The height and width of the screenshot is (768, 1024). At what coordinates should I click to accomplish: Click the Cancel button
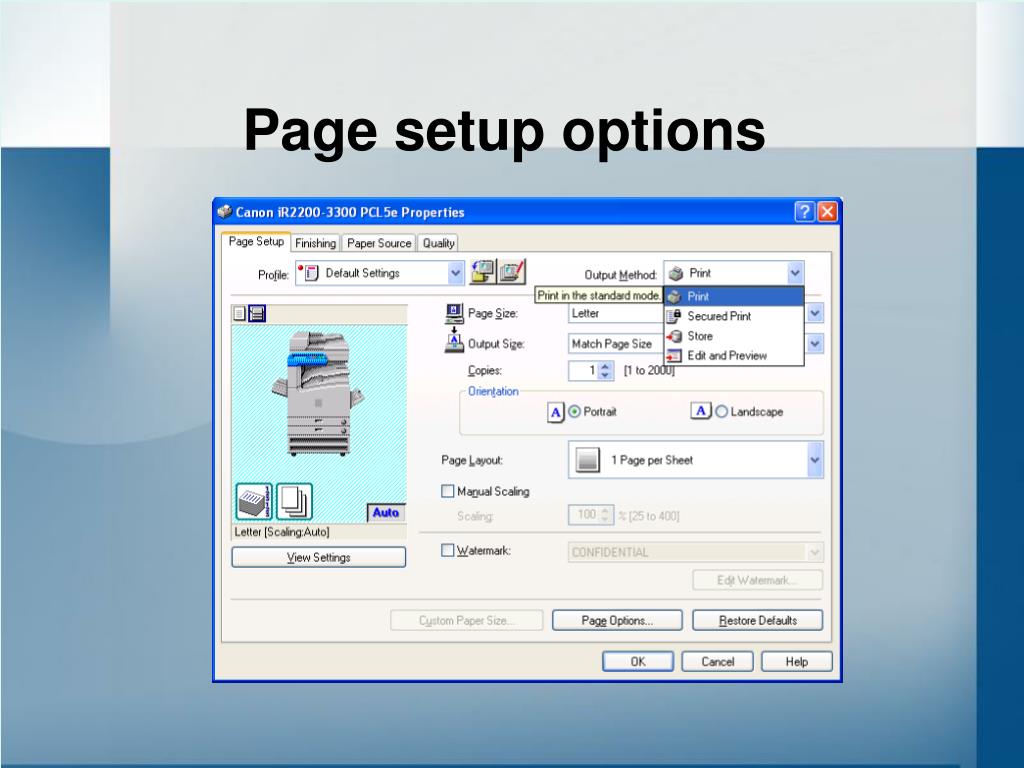click(x=718, y=662)
